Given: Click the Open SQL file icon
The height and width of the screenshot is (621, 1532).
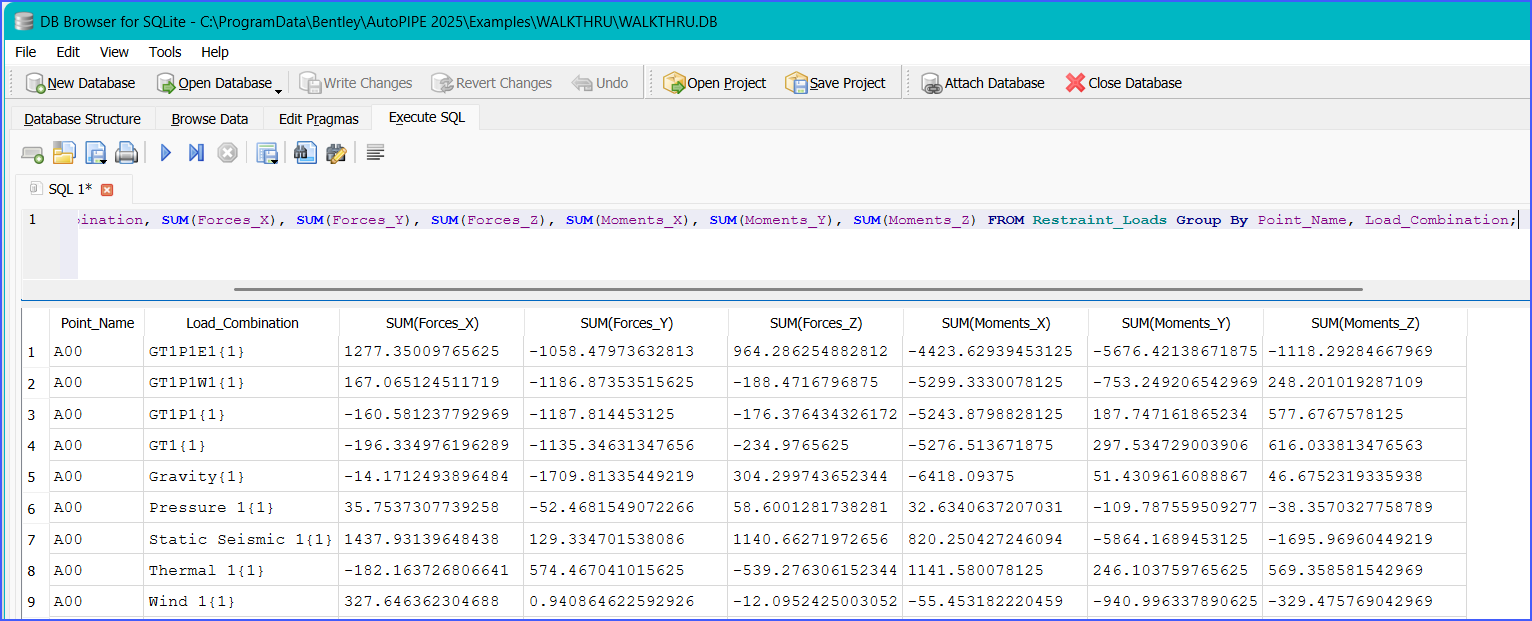Looking at the screenshot, I should [x=64, y=153].
